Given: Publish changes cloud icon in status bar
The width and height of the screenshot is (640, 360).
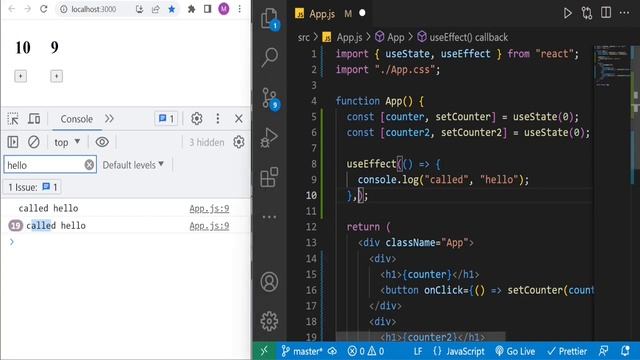Looking at the screenshot, I should tap(332, 351).
